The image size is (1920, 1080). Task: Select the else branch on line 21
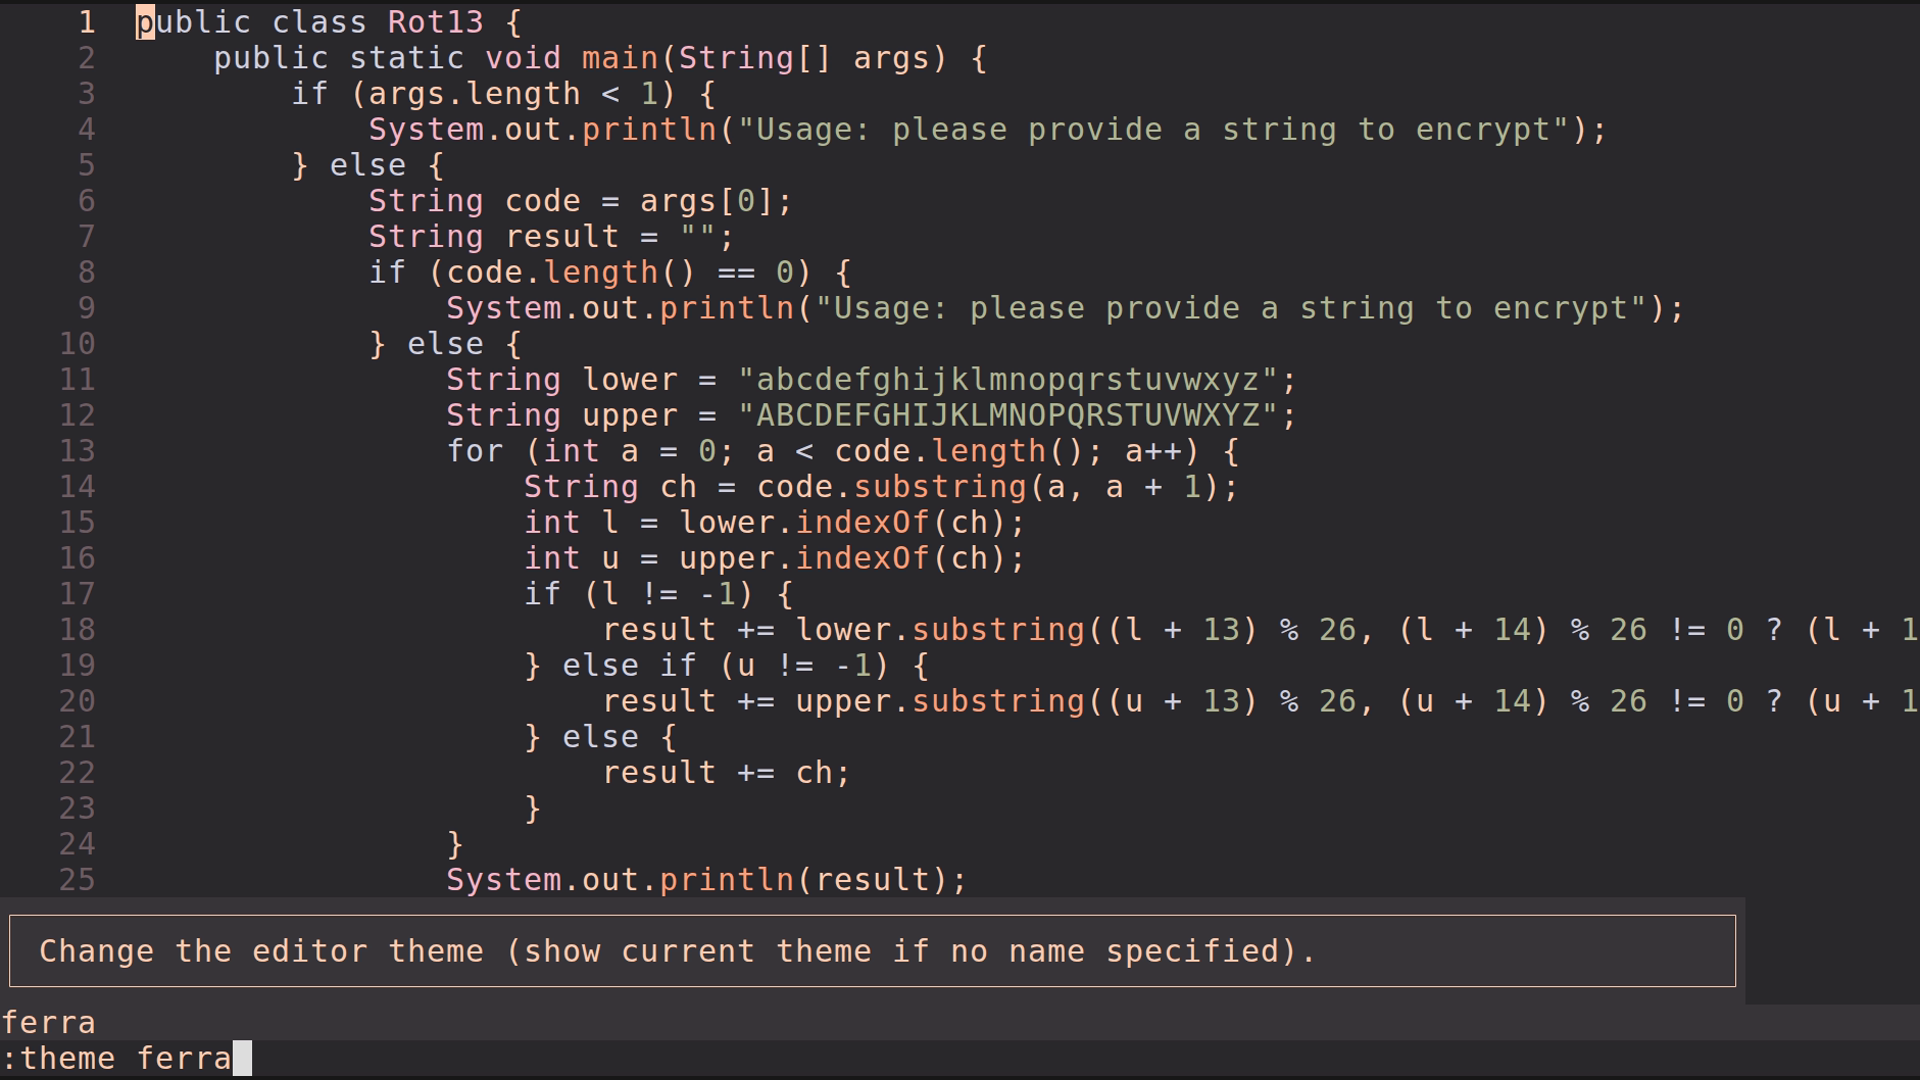point(600,736)
